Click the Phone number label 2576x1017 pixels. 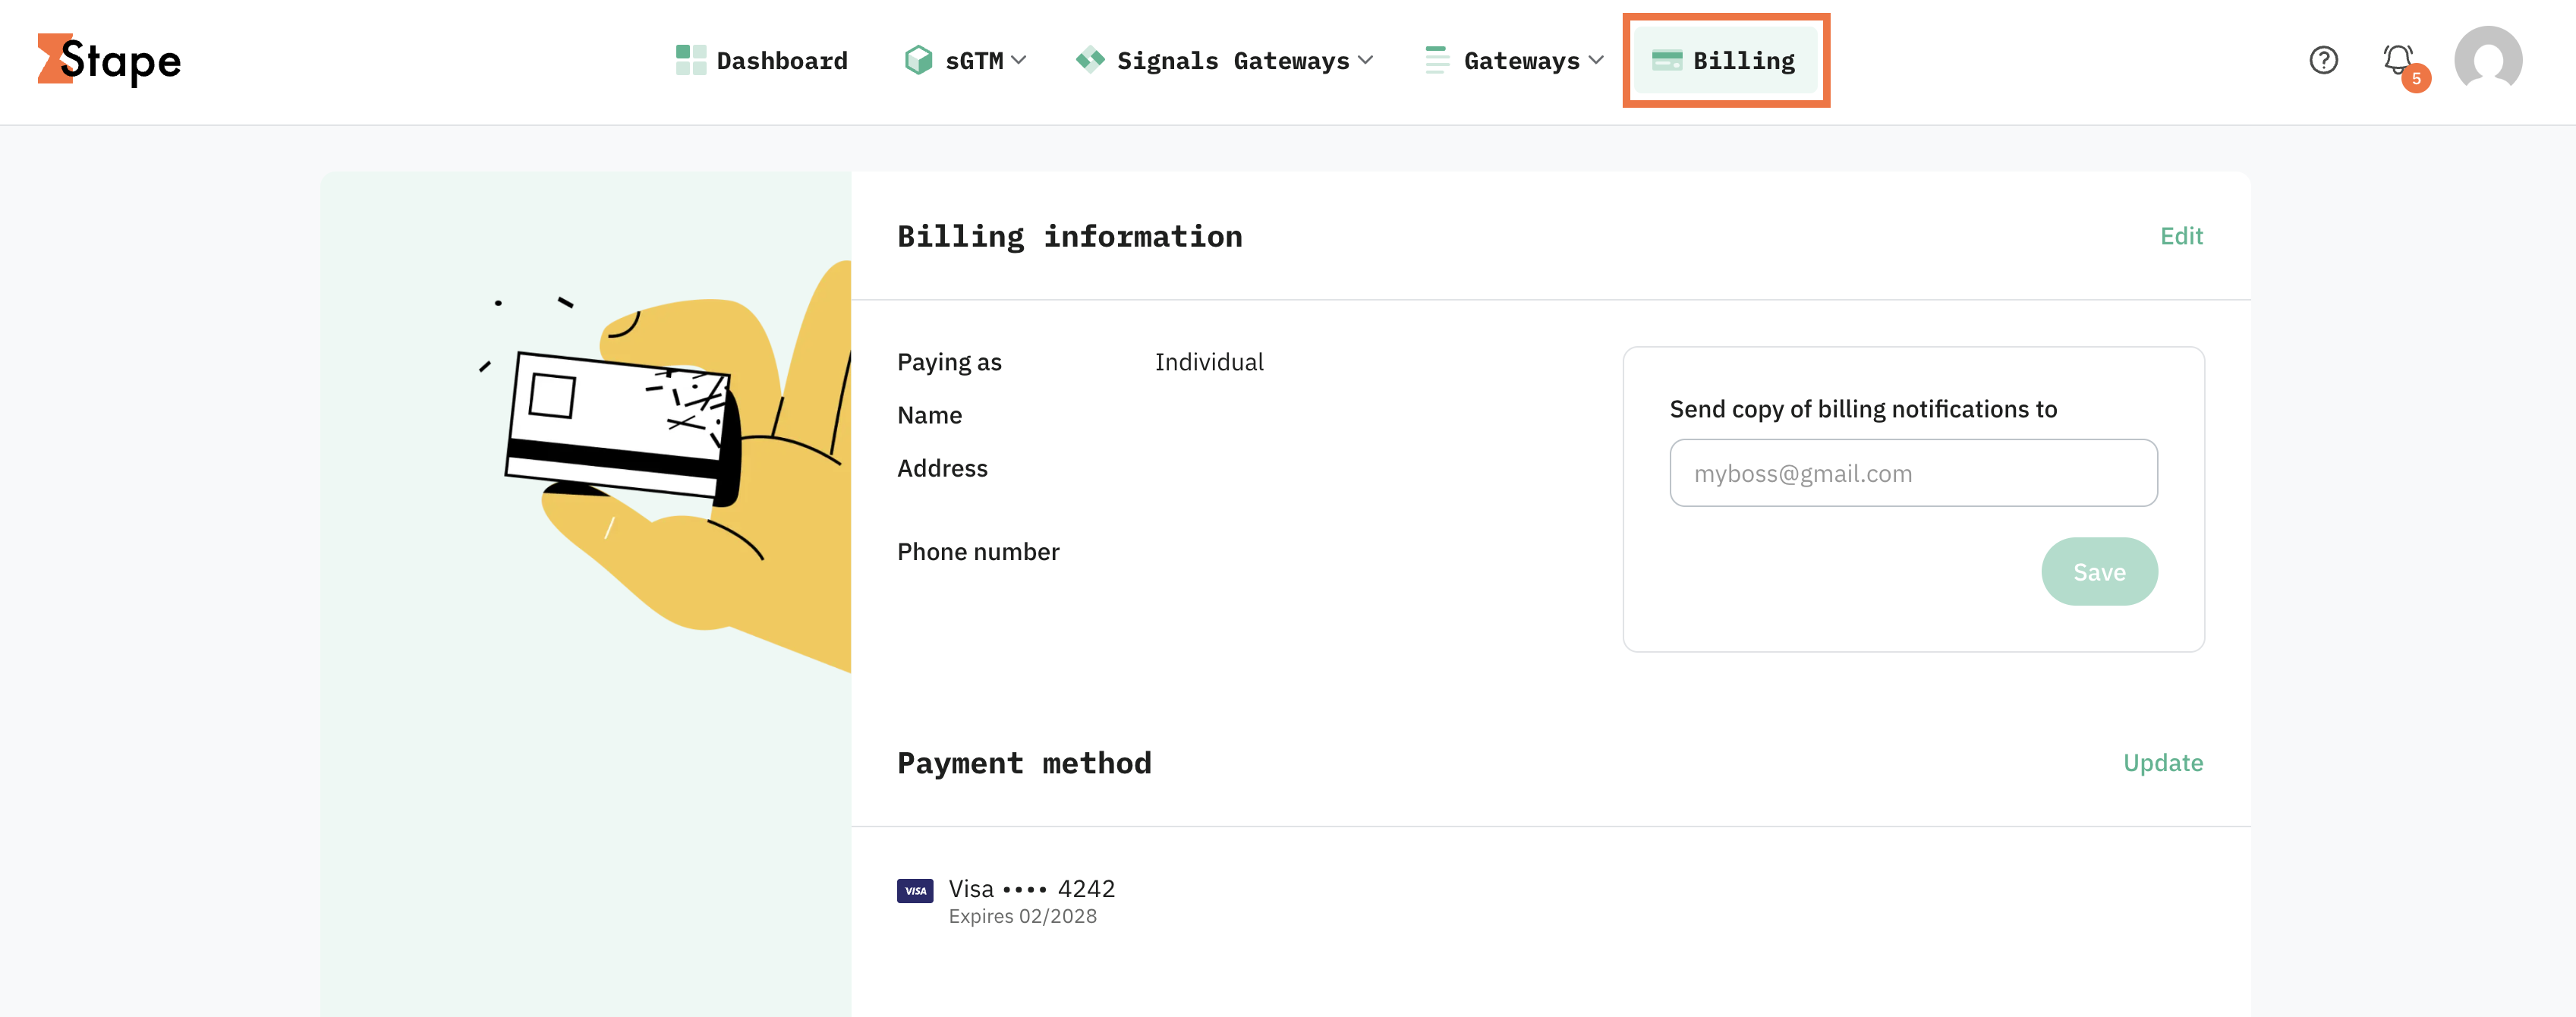[978, 552]
